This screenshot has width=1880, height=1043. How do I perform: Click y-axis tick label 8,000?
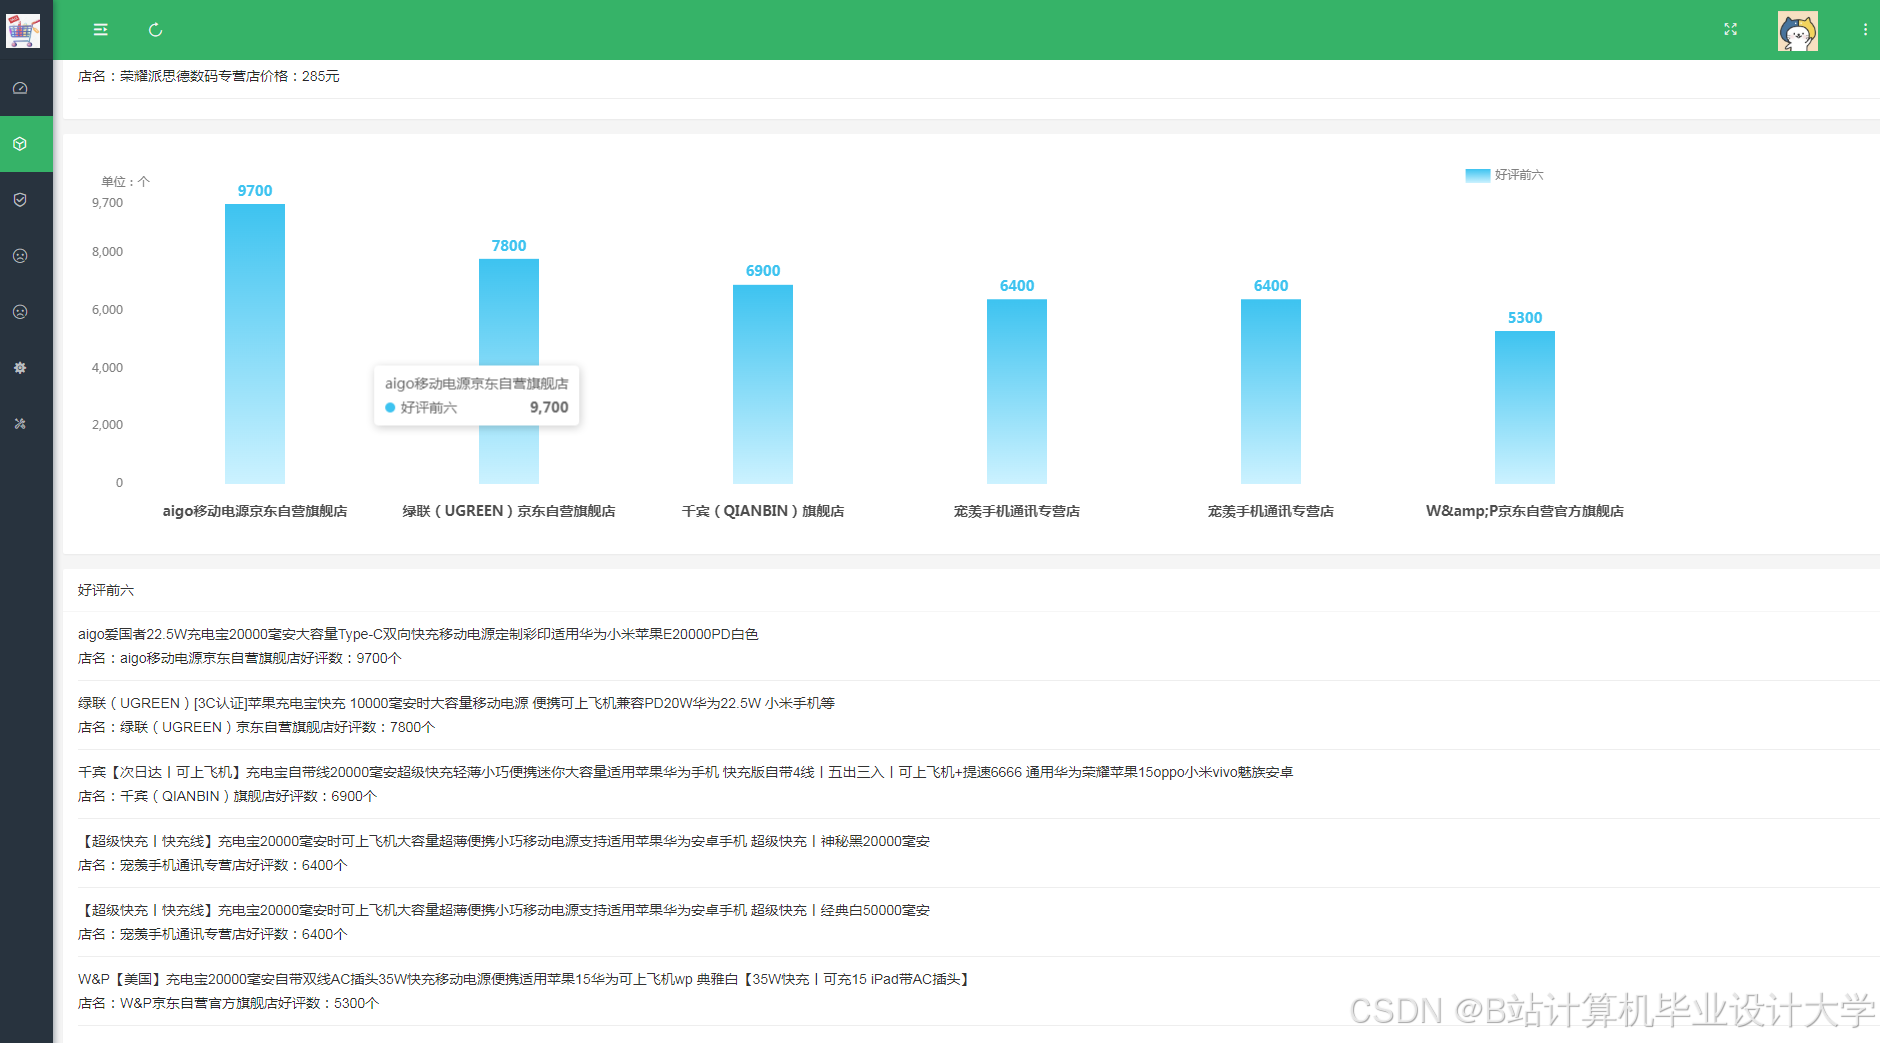click(x=107, y=252)
